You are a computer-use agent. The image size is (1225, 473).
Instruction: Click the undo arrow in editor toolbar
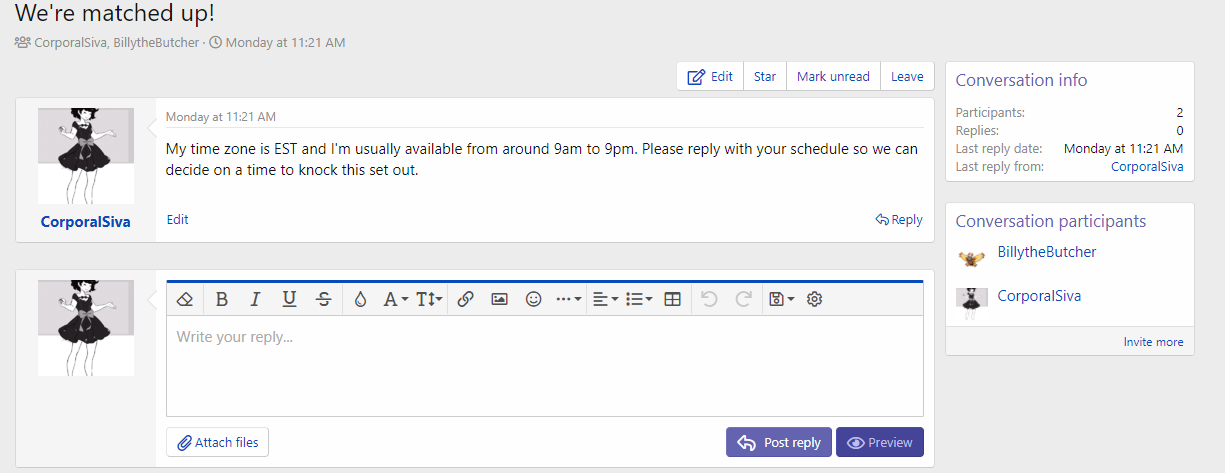[709, 299]
